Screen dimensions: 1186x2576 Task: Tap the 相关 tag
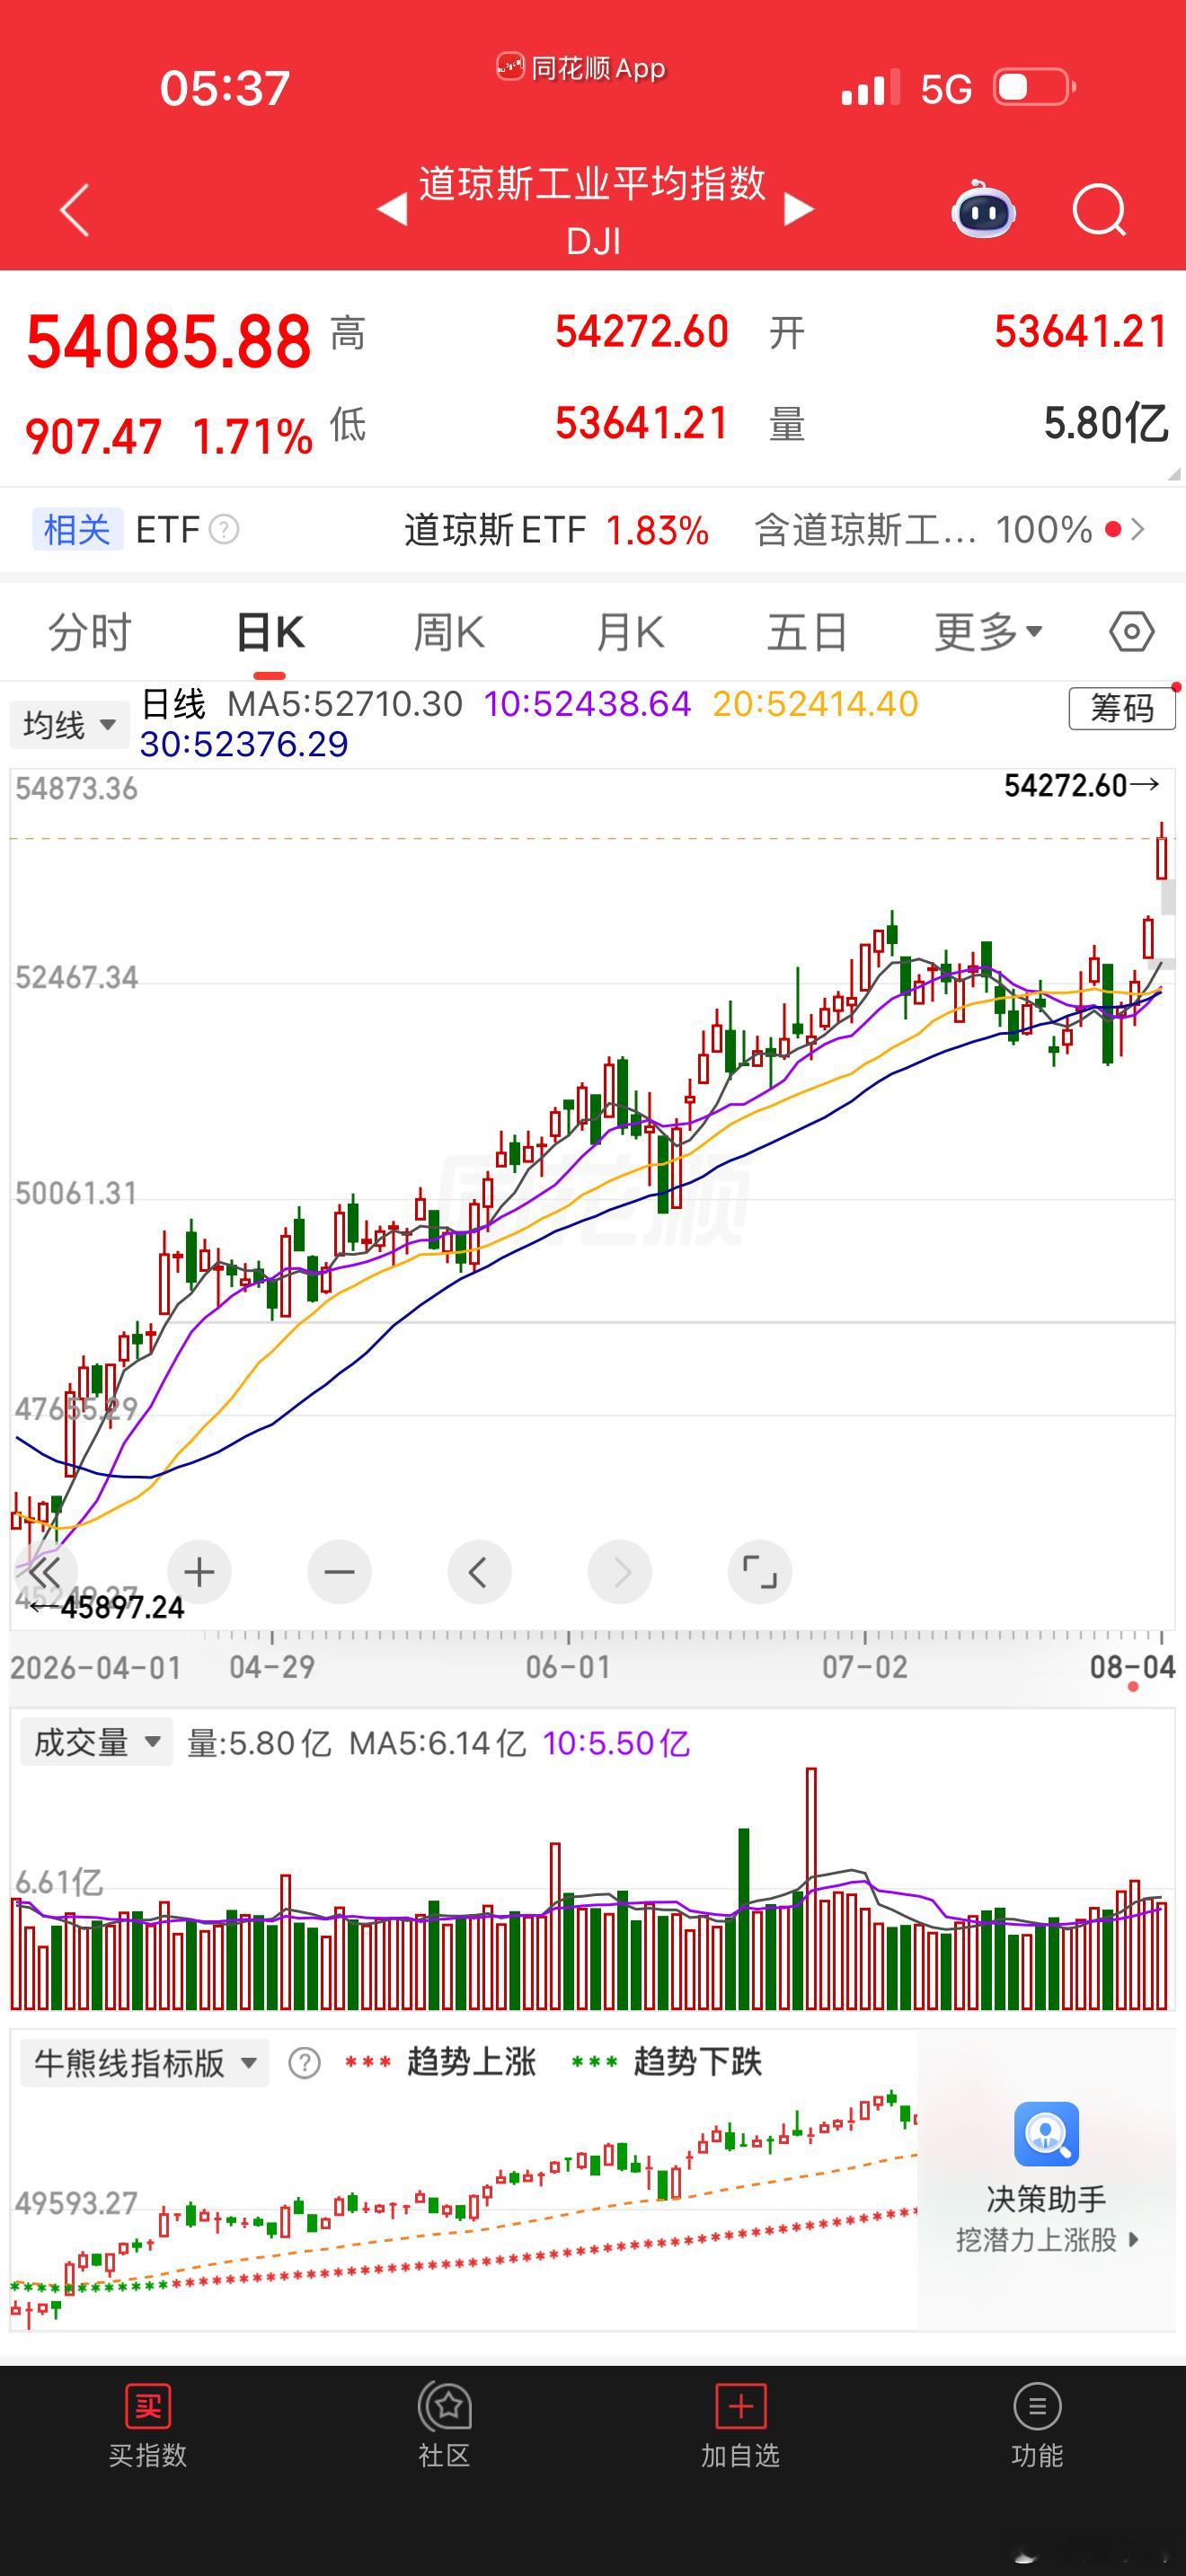[77, 529]
